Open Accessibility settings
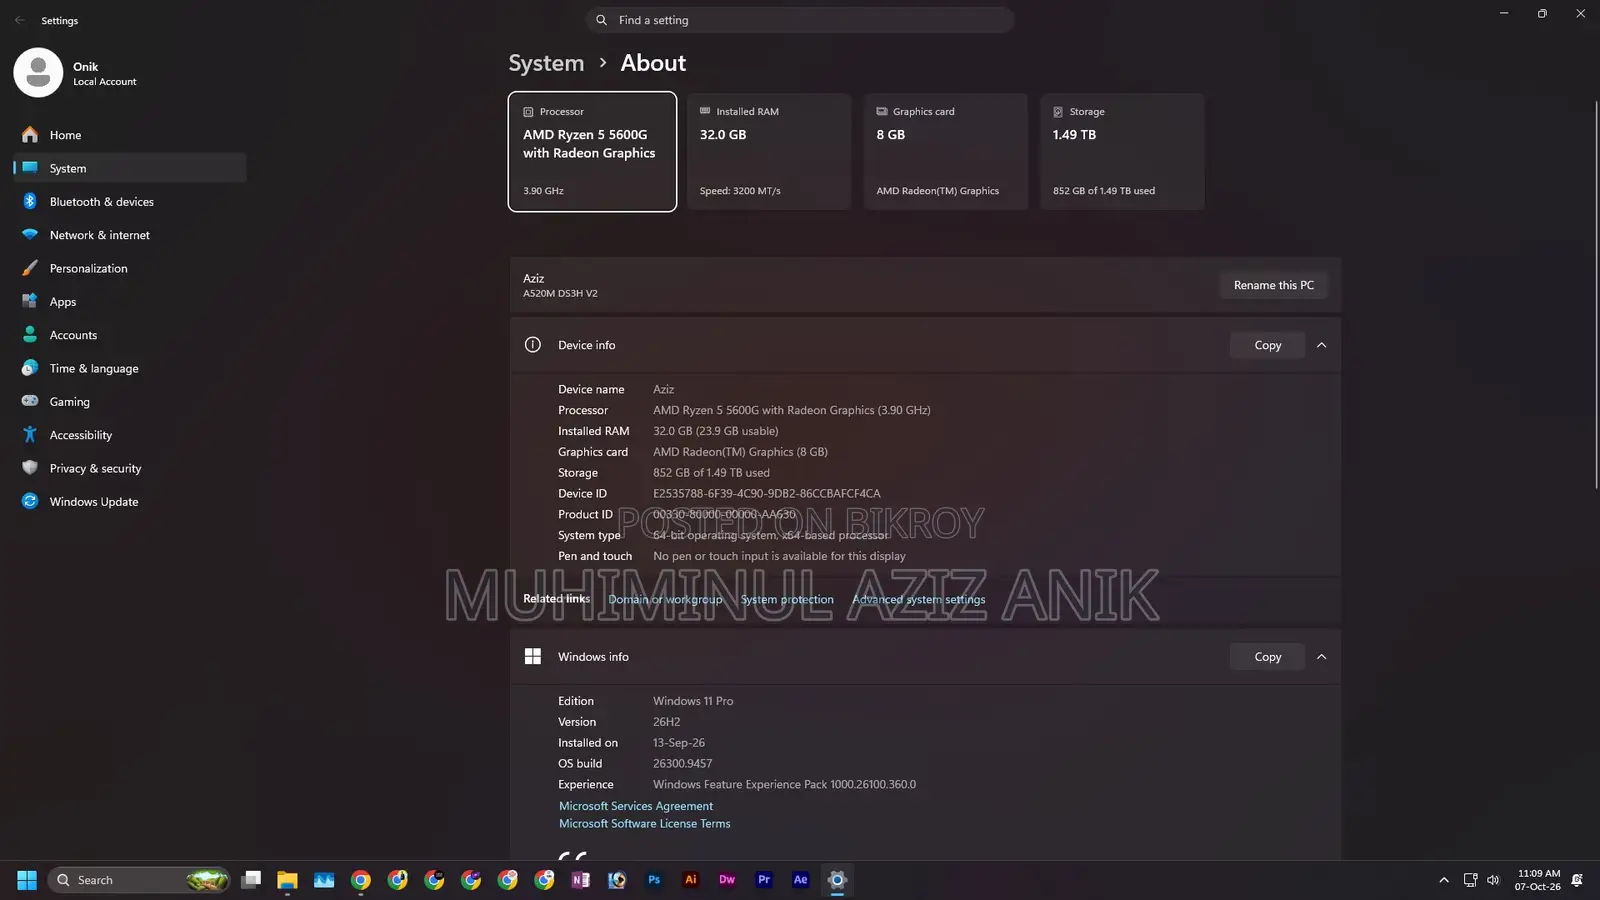Viewport: 1600px width, 900px height. point(130,435)
